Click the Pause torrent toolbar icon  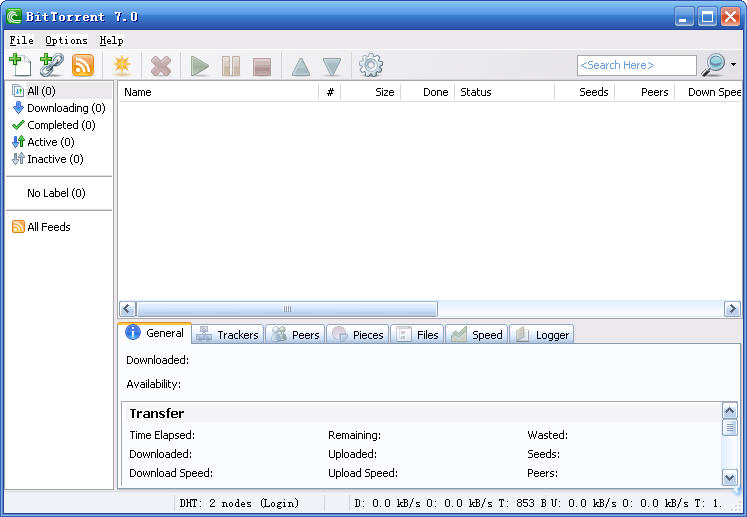231,66
